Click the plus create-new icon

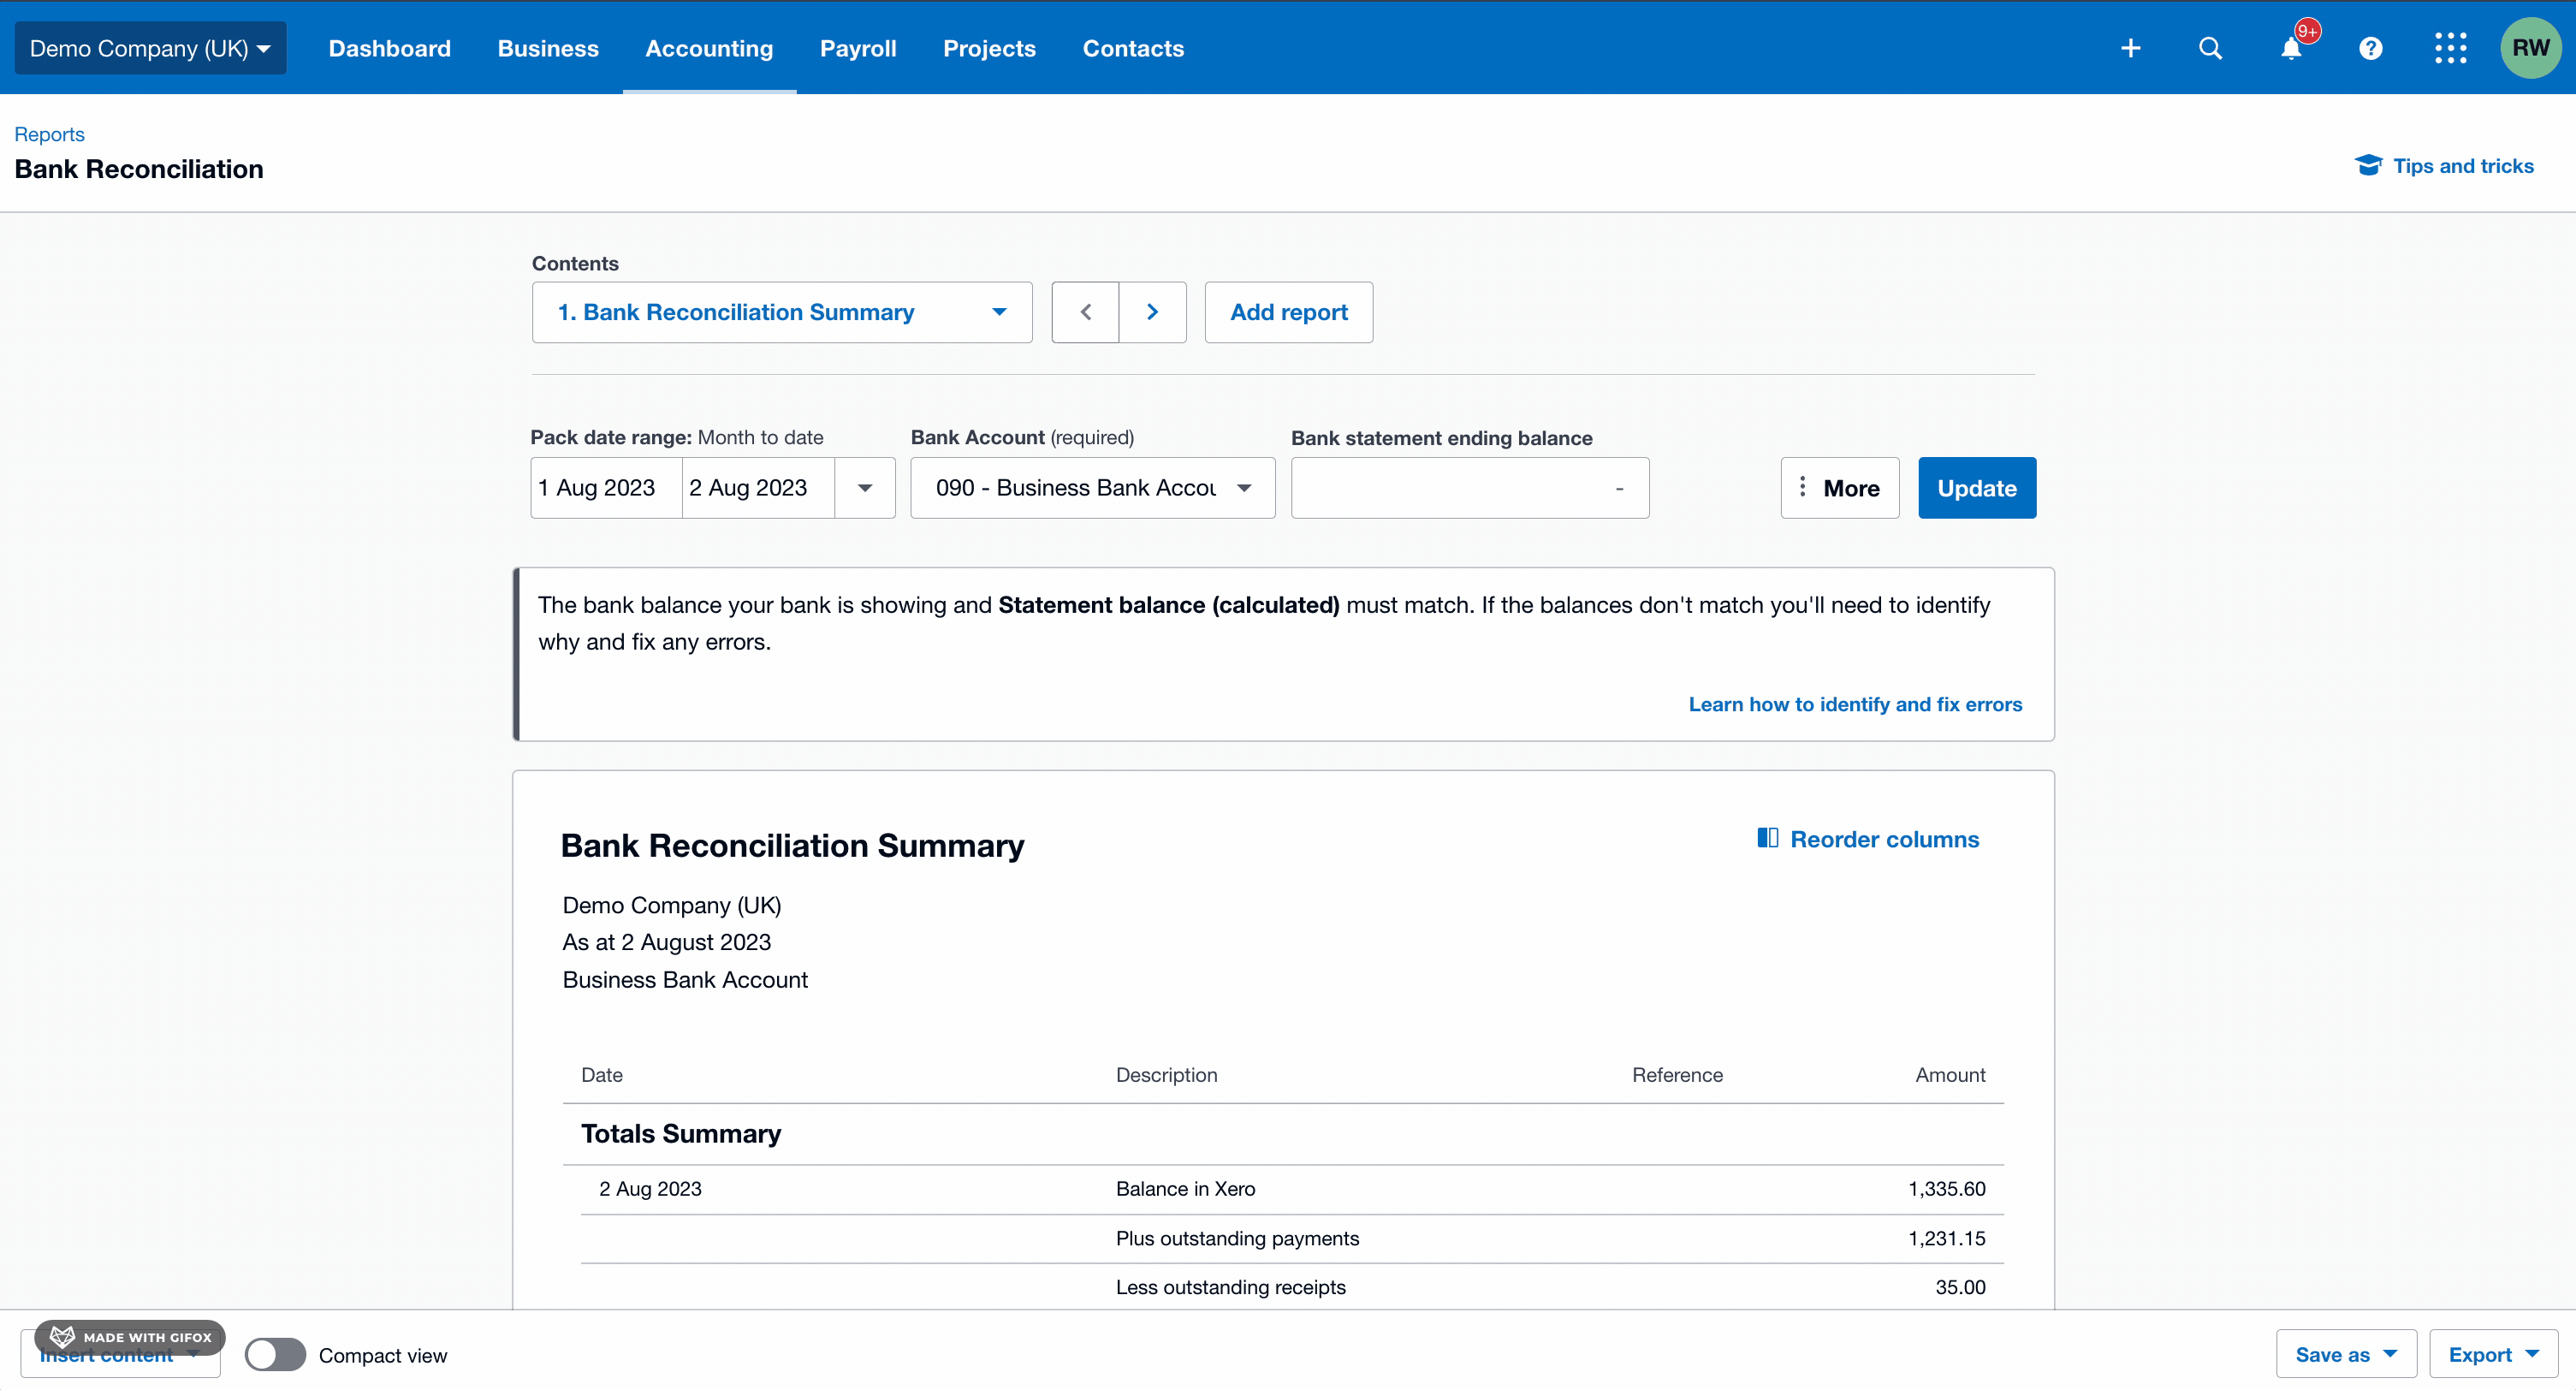click(2130, 48)
